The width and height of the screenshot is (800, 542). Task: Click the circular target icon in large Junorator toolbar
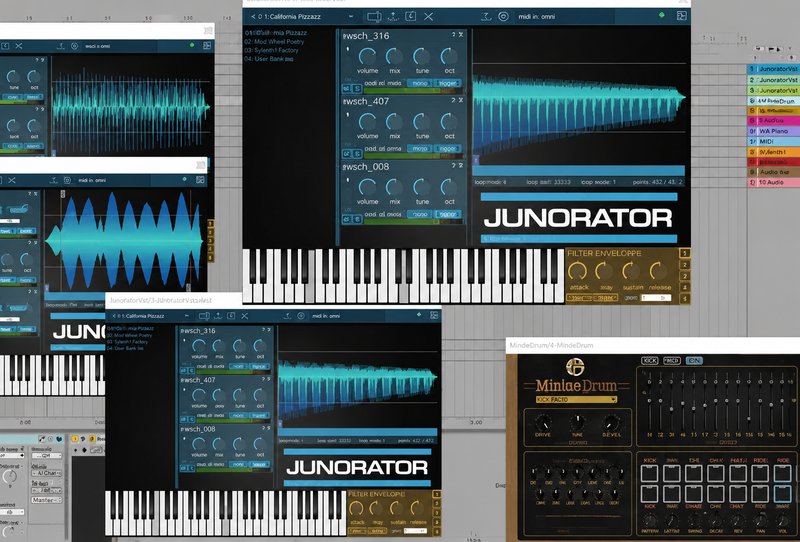pos(503,16)
